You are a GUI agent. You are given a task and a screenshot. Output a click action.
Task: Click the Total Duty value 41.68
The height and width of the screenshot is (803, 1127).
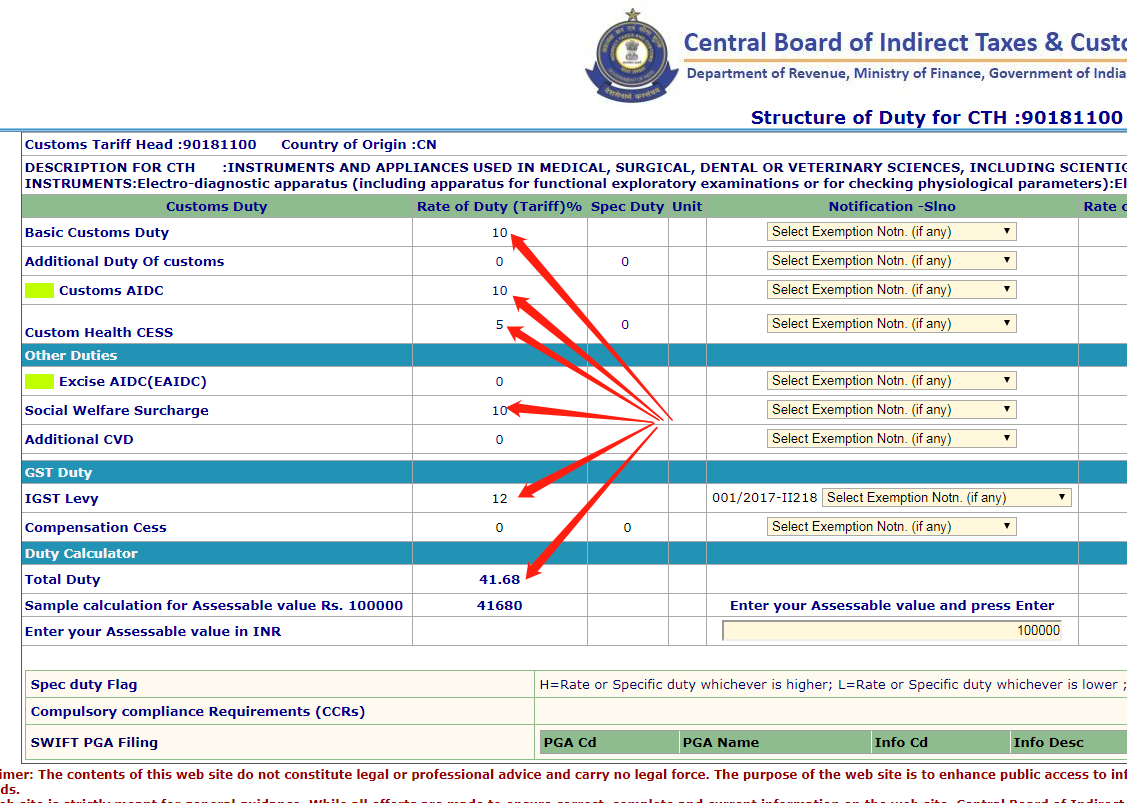coord(500,579)
